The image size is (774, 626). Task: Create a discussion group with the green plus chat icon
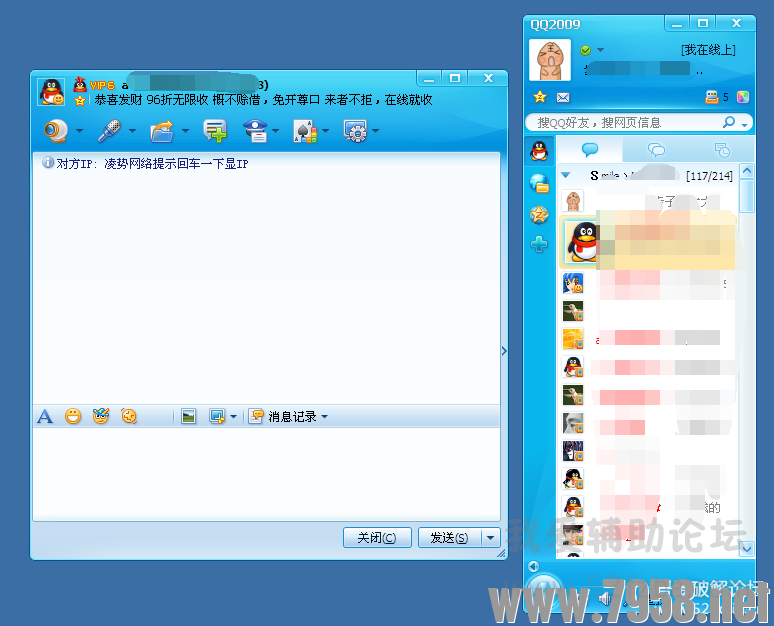click(215, 131)
